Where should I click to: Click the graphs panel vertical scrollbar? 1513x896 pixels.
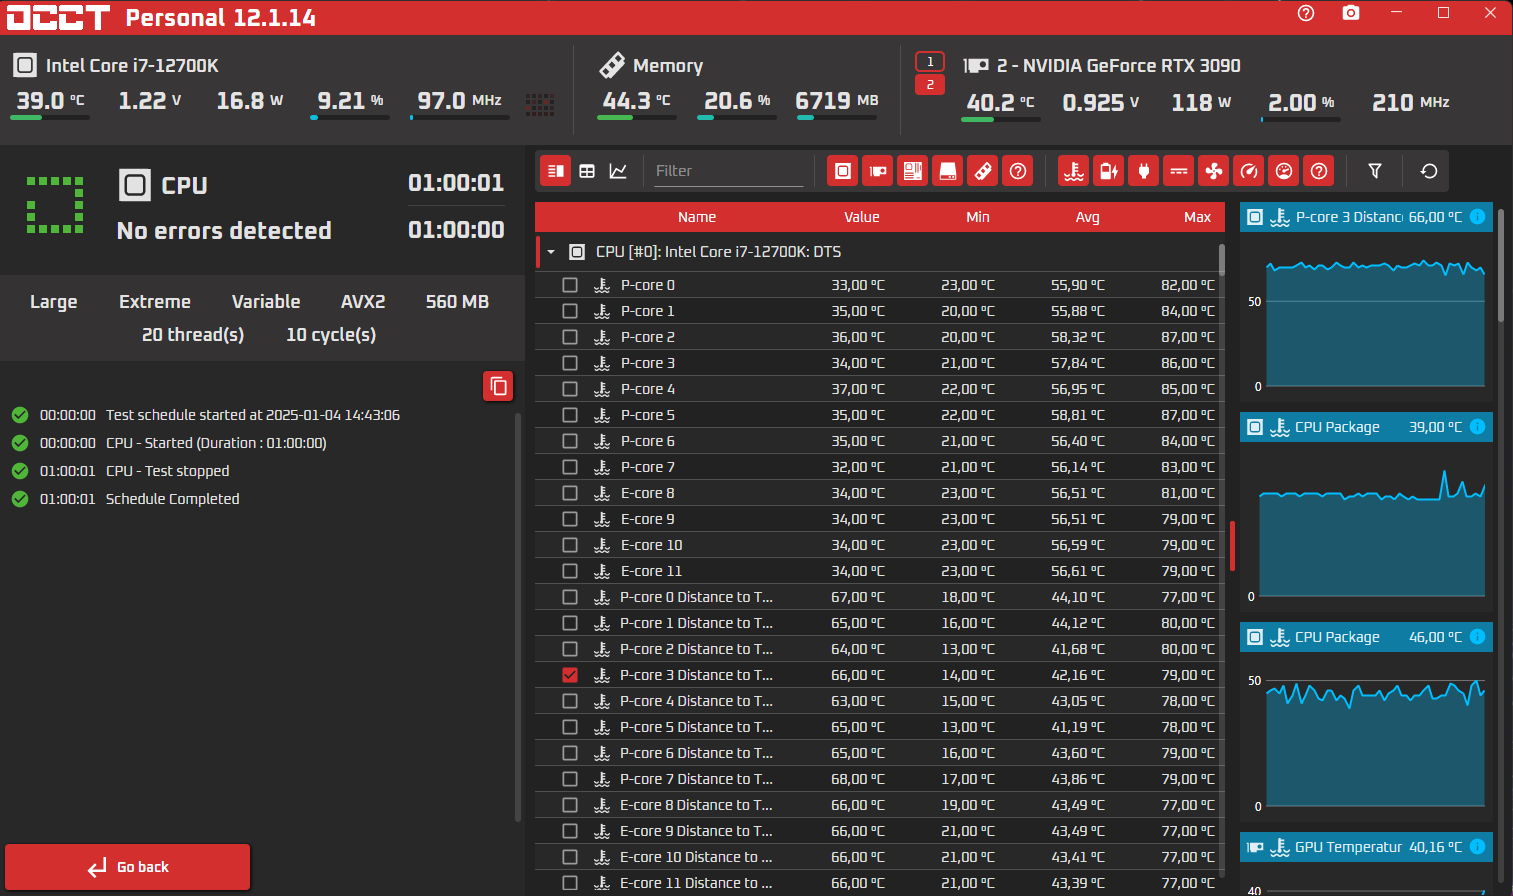coord(1500,263)
